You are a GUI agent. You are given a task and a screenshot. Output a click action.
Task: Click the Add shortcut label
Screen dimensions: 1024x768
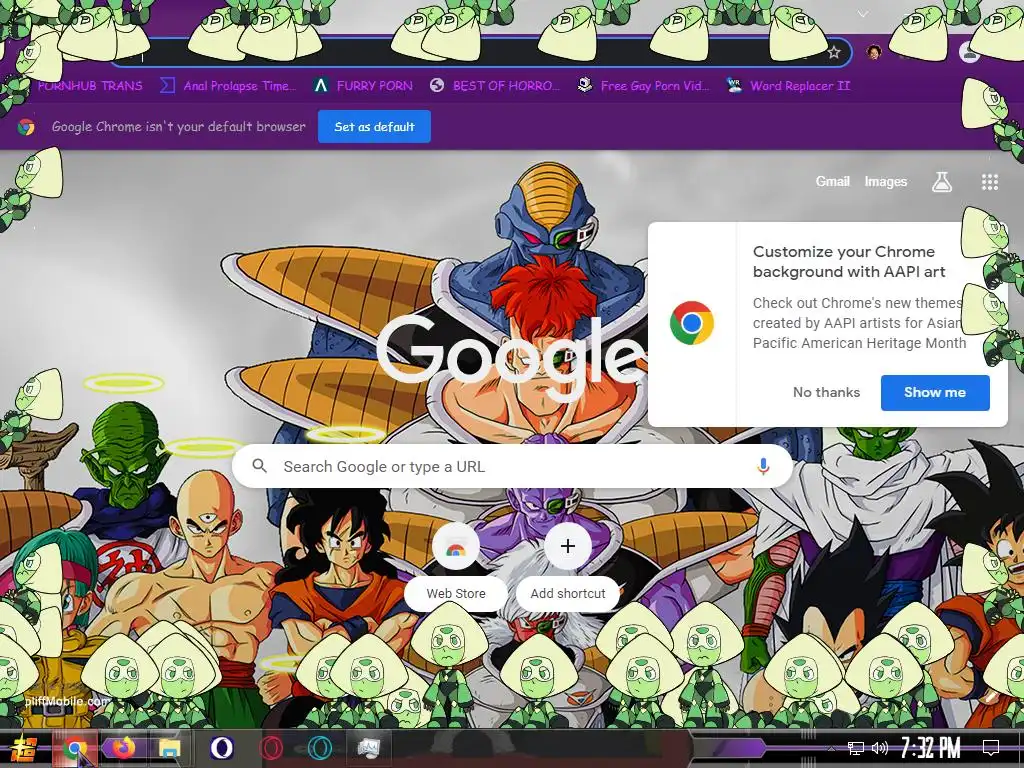(568, 594)
